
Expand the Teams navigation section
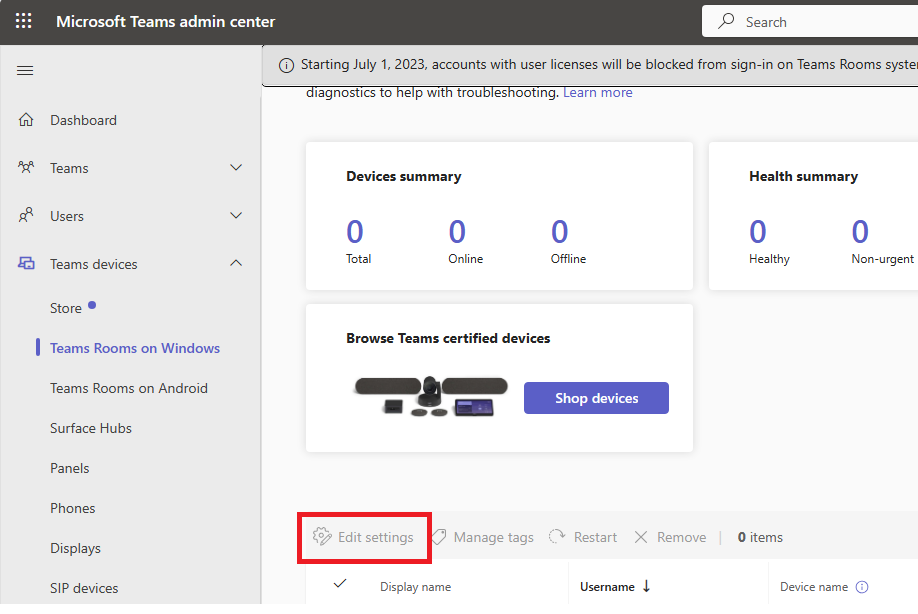coord(236,168)
